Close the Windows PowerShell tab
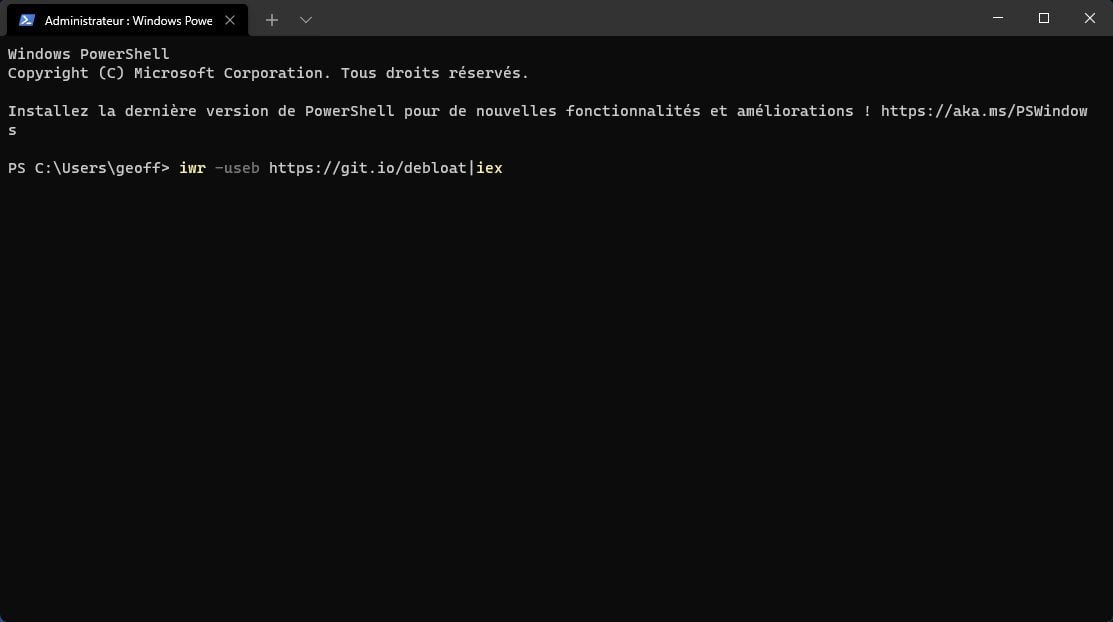 (230, 20)
